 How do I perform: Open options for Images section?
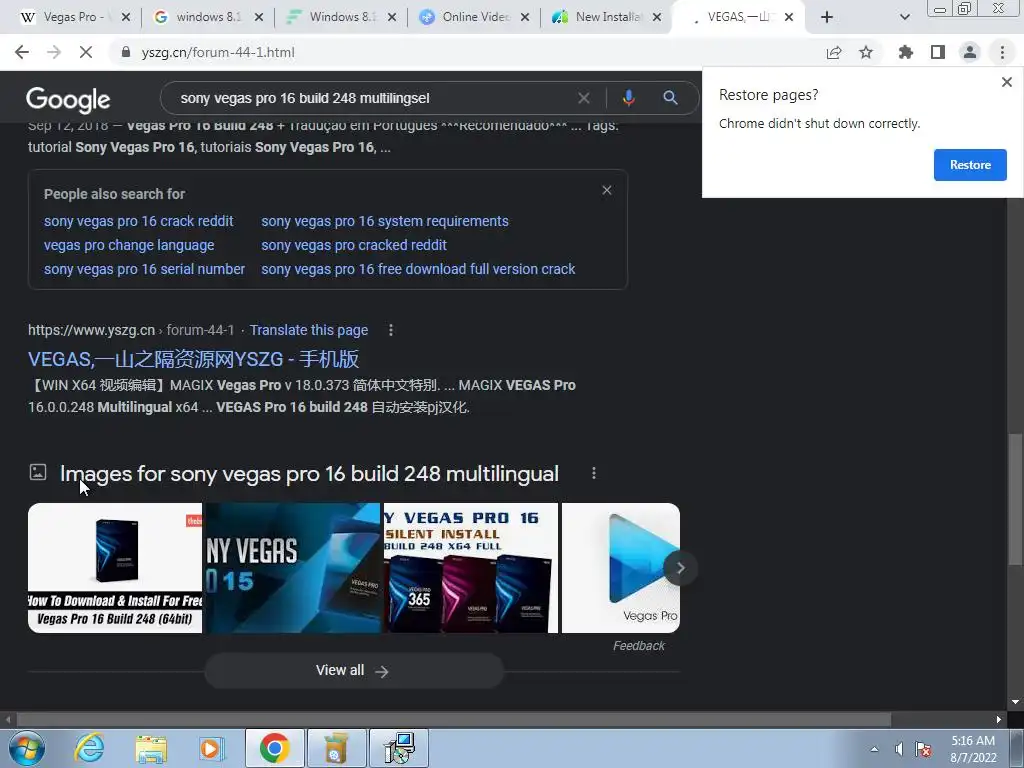point(594,473)
